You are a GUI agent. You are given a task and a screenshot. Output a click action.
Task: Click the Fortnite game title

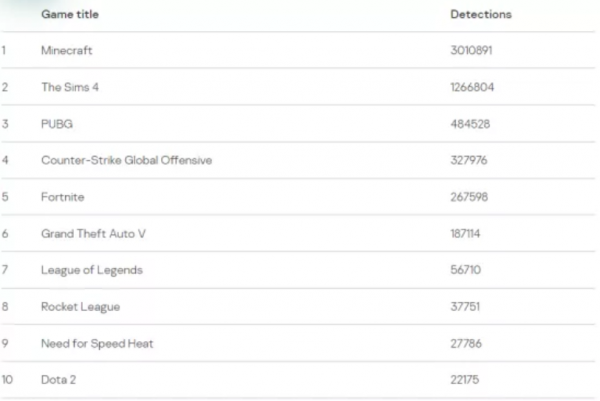63,197
